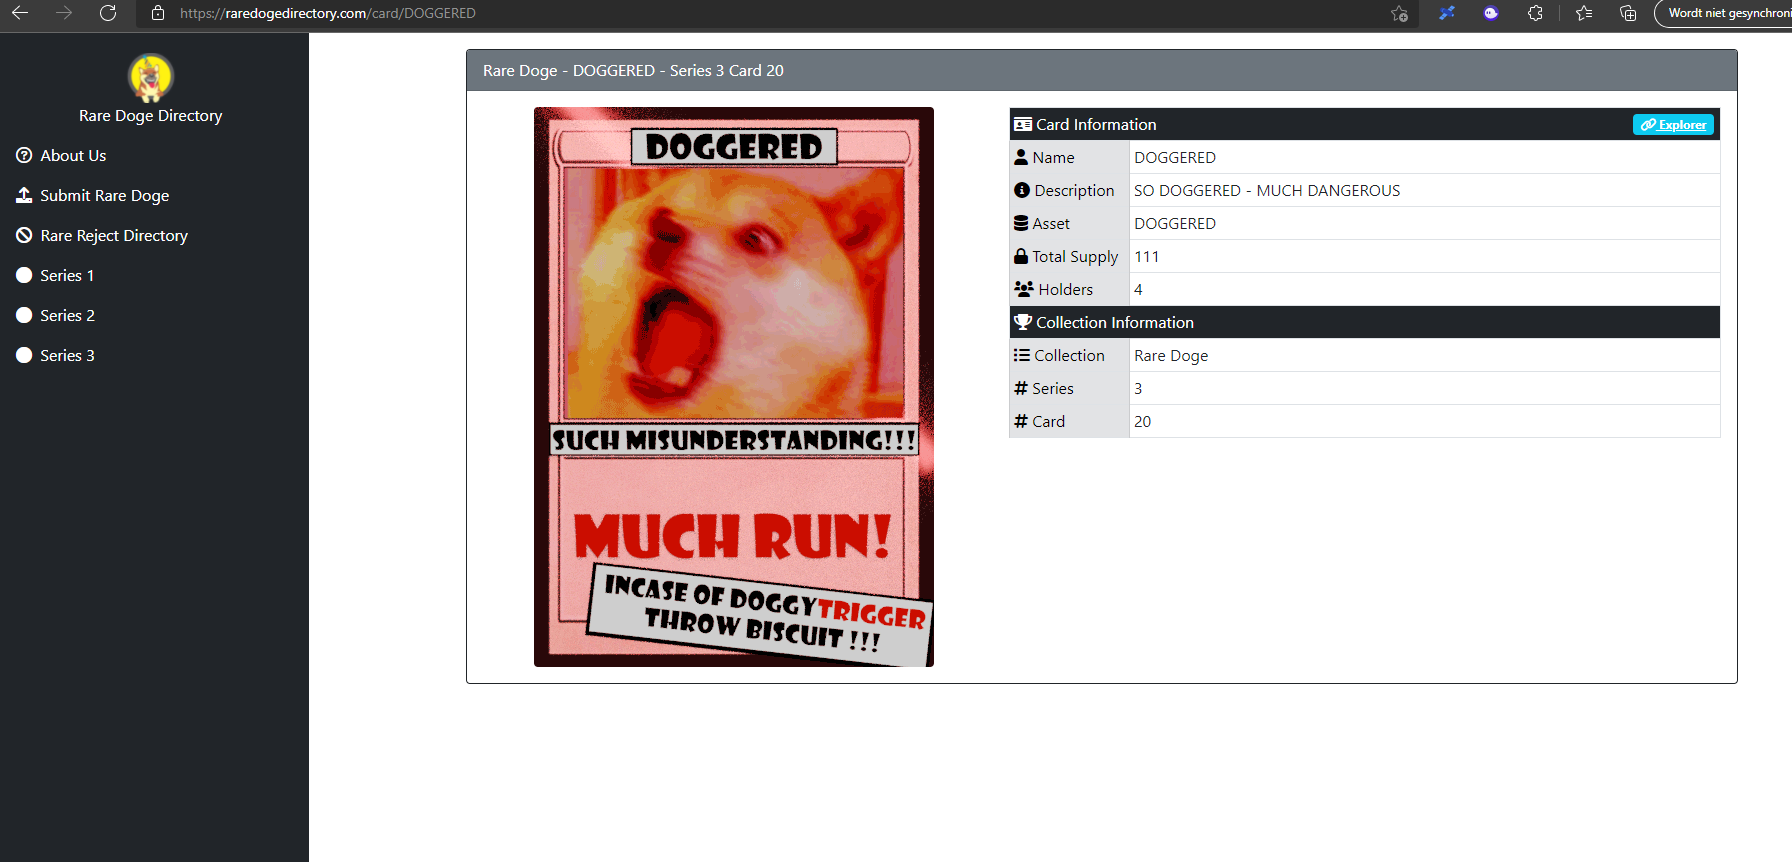Click the Collection Information section heading

pyautogui.click(x=1115, y=322)
